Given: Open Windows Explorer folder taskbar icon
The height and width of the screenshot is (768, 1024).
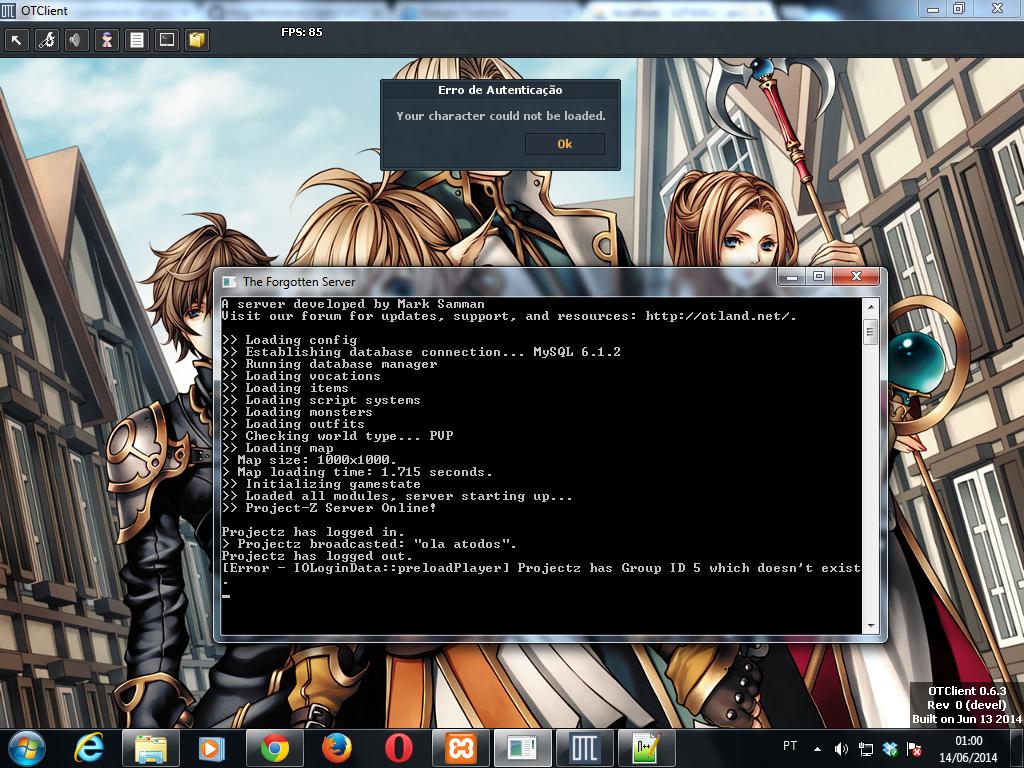Looking at the screenshot, I should pos(151,748).
